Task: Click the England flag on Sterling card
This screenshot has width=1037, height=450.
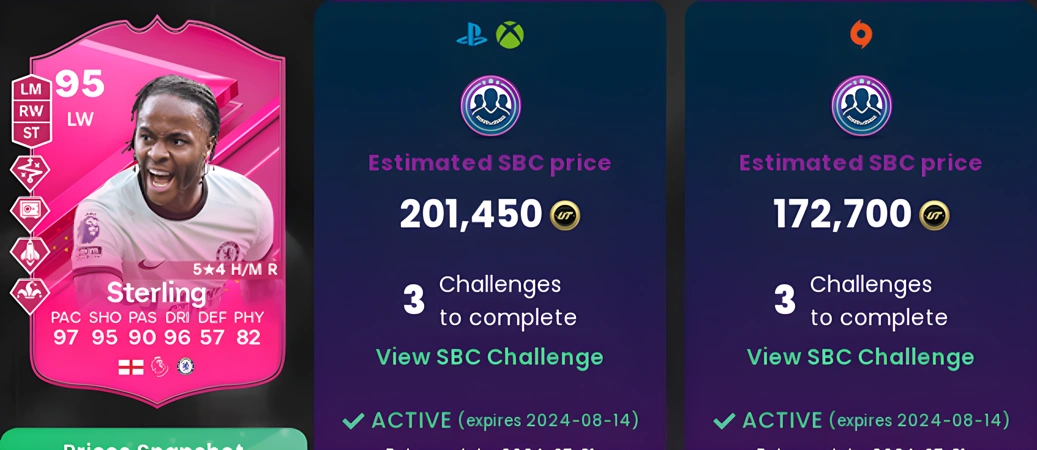Action: 131,367
